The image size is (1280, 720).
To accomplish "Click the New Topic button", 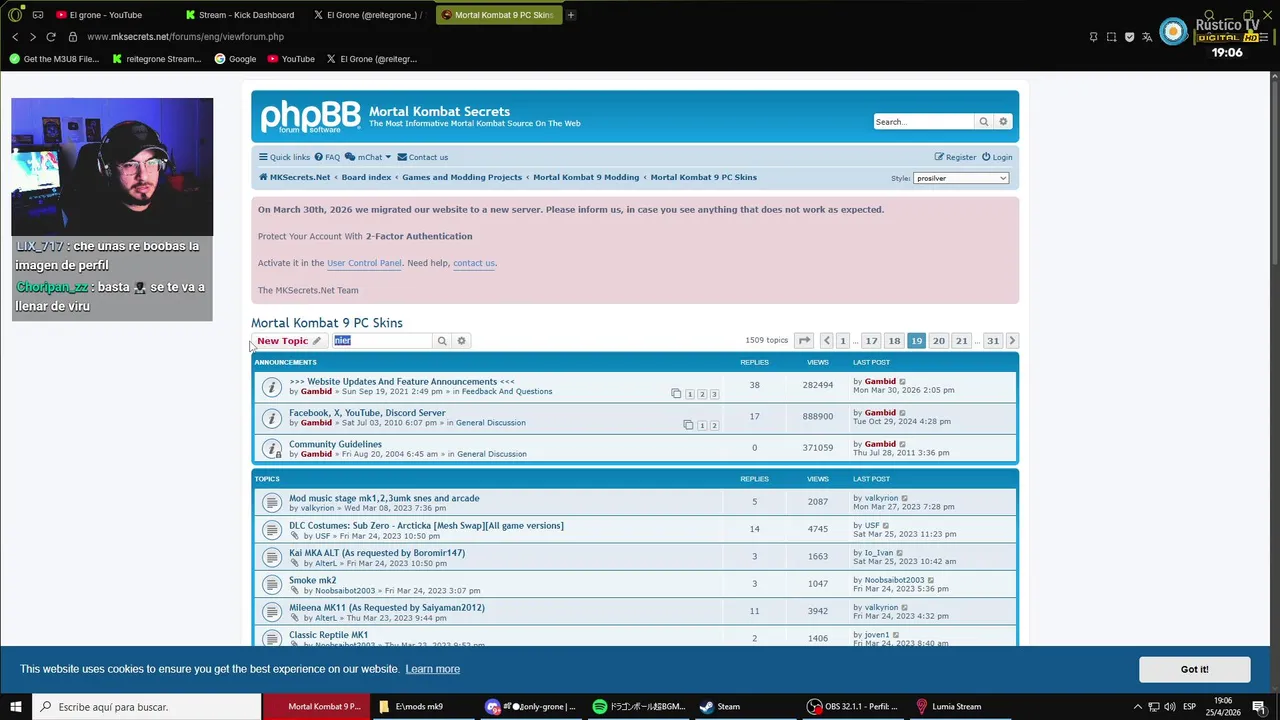I will [x=289, y=341].
